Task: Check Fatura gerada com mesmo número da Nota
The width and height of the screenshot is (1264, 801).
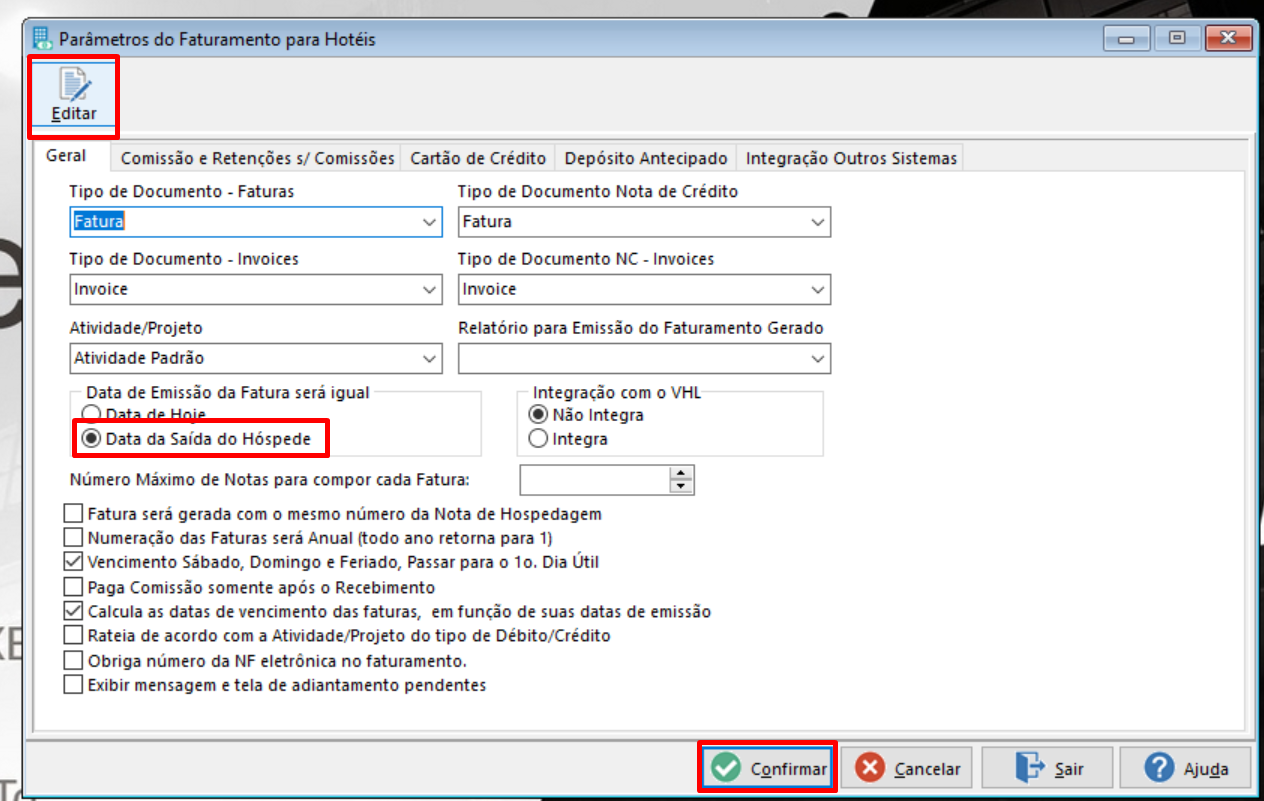Action: pyautogui.click(x=73, y=514)
